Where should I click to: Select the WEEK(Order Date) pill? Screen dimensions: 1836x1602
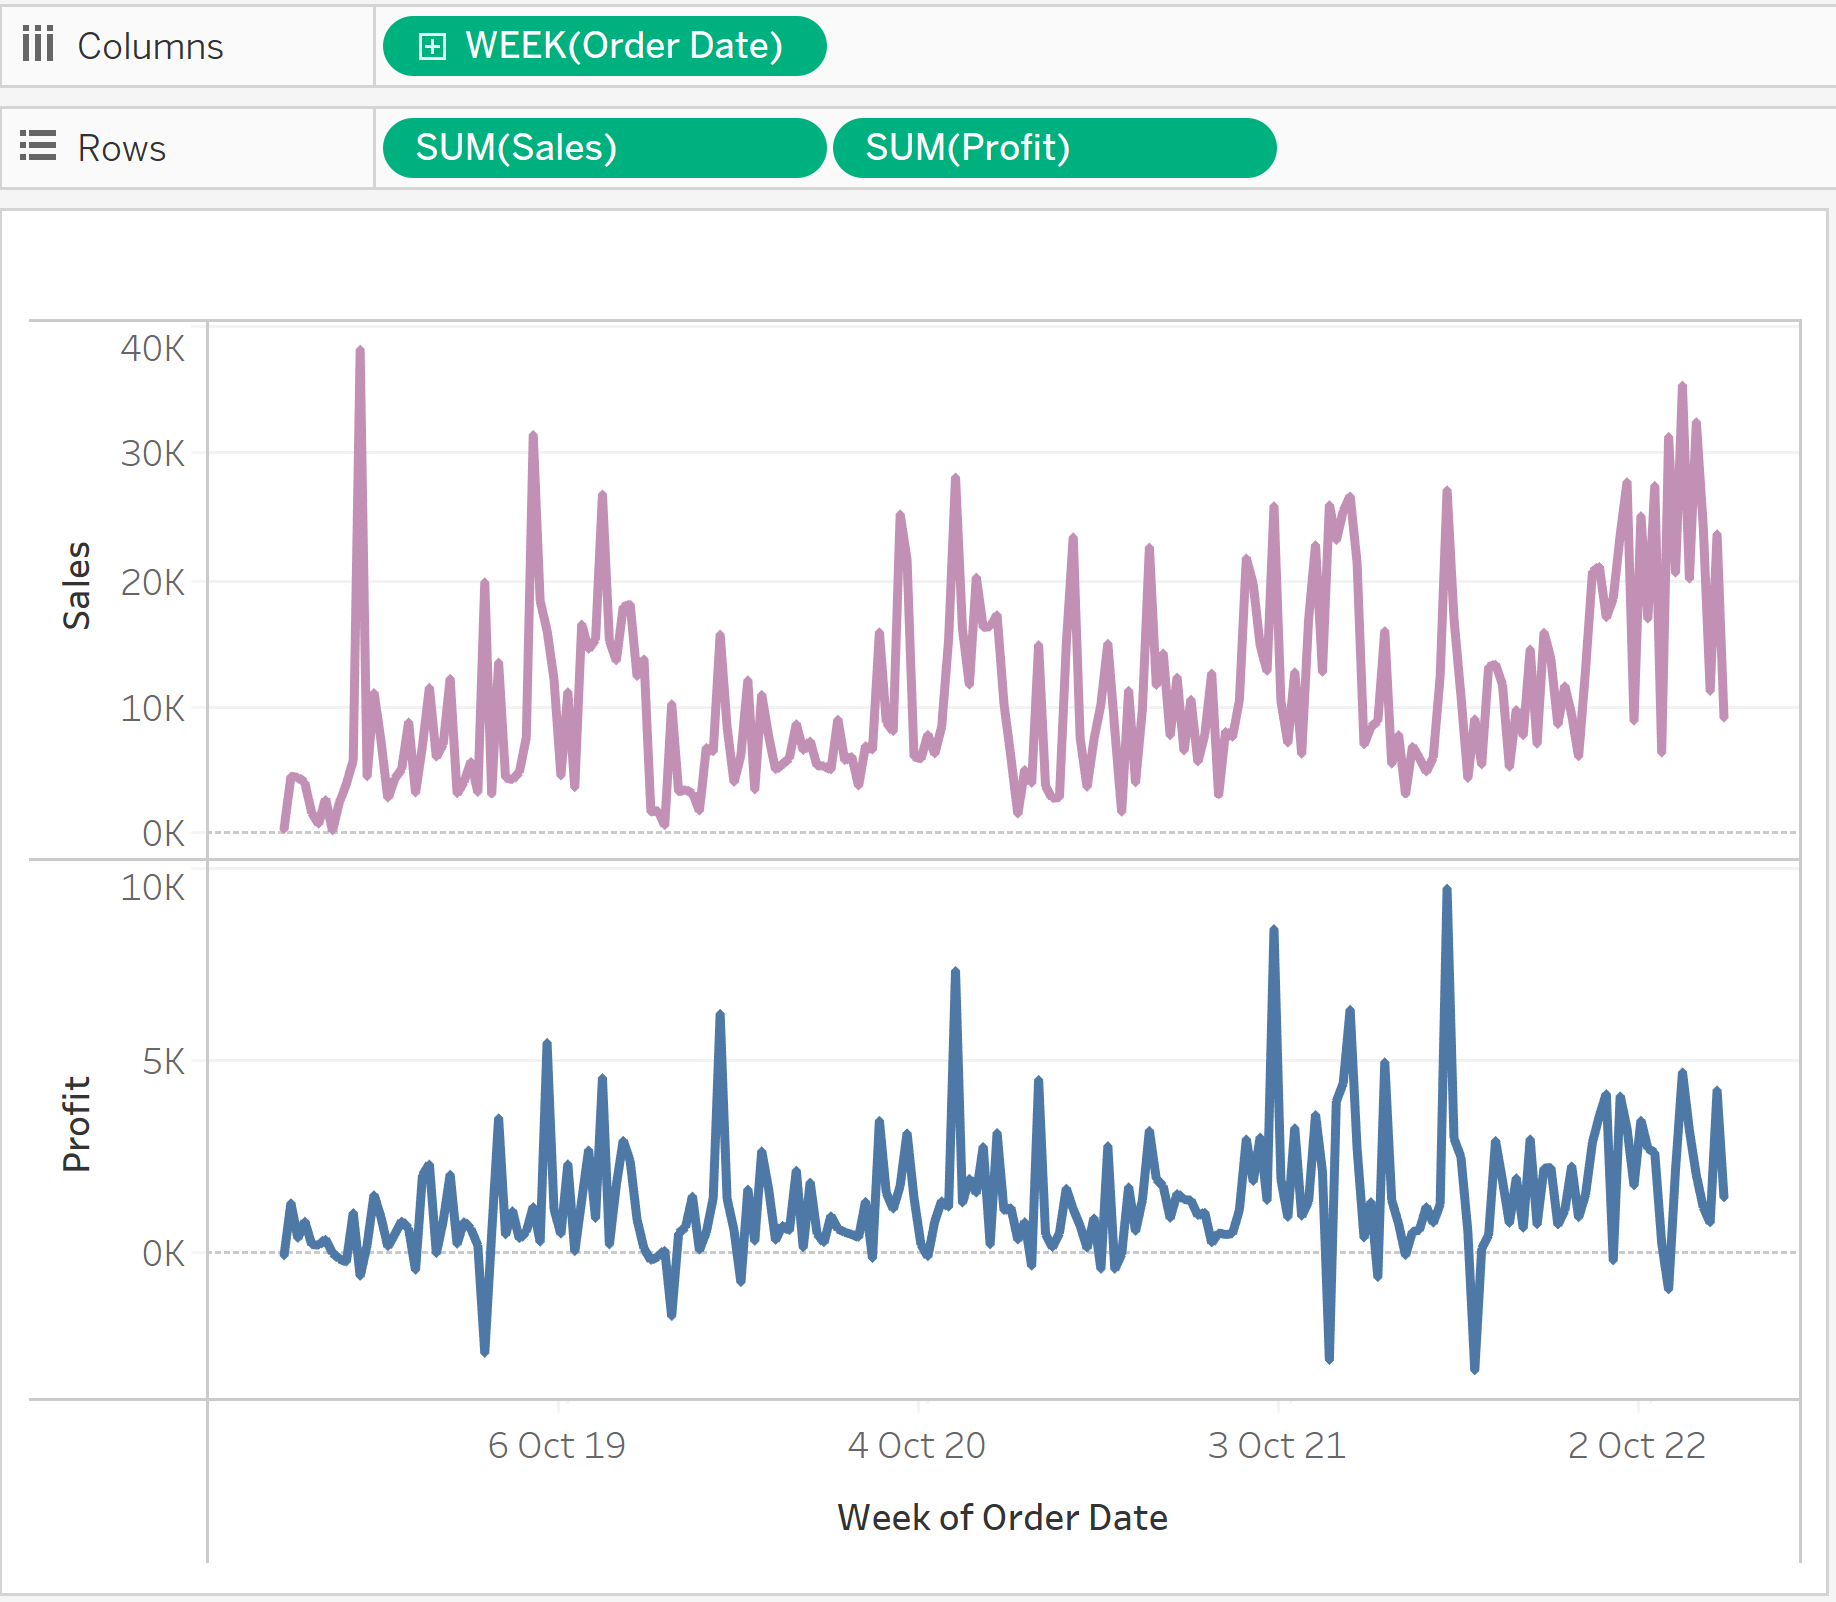(623, 46)
